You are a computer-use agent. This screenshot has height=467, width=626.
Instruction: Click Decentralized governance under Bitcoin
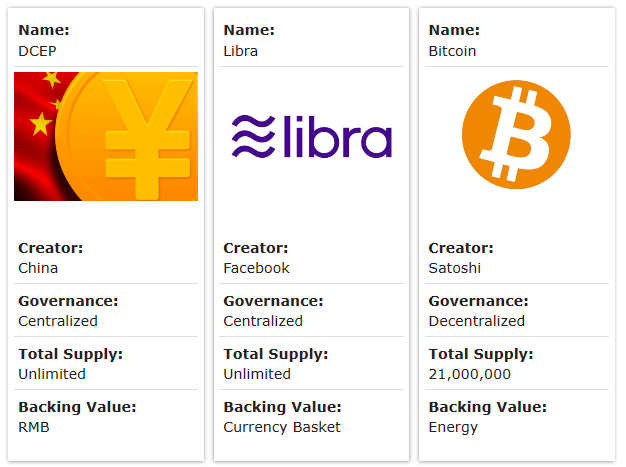[477, 321]
